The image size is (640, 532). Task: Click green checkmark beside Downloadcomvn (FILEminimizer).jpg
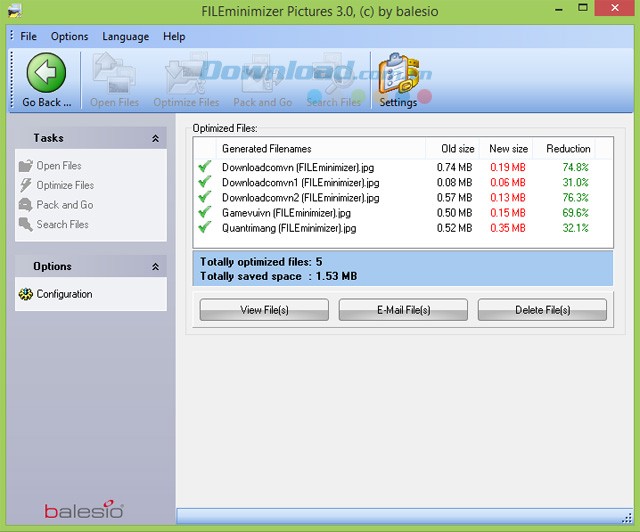point(204,167)
